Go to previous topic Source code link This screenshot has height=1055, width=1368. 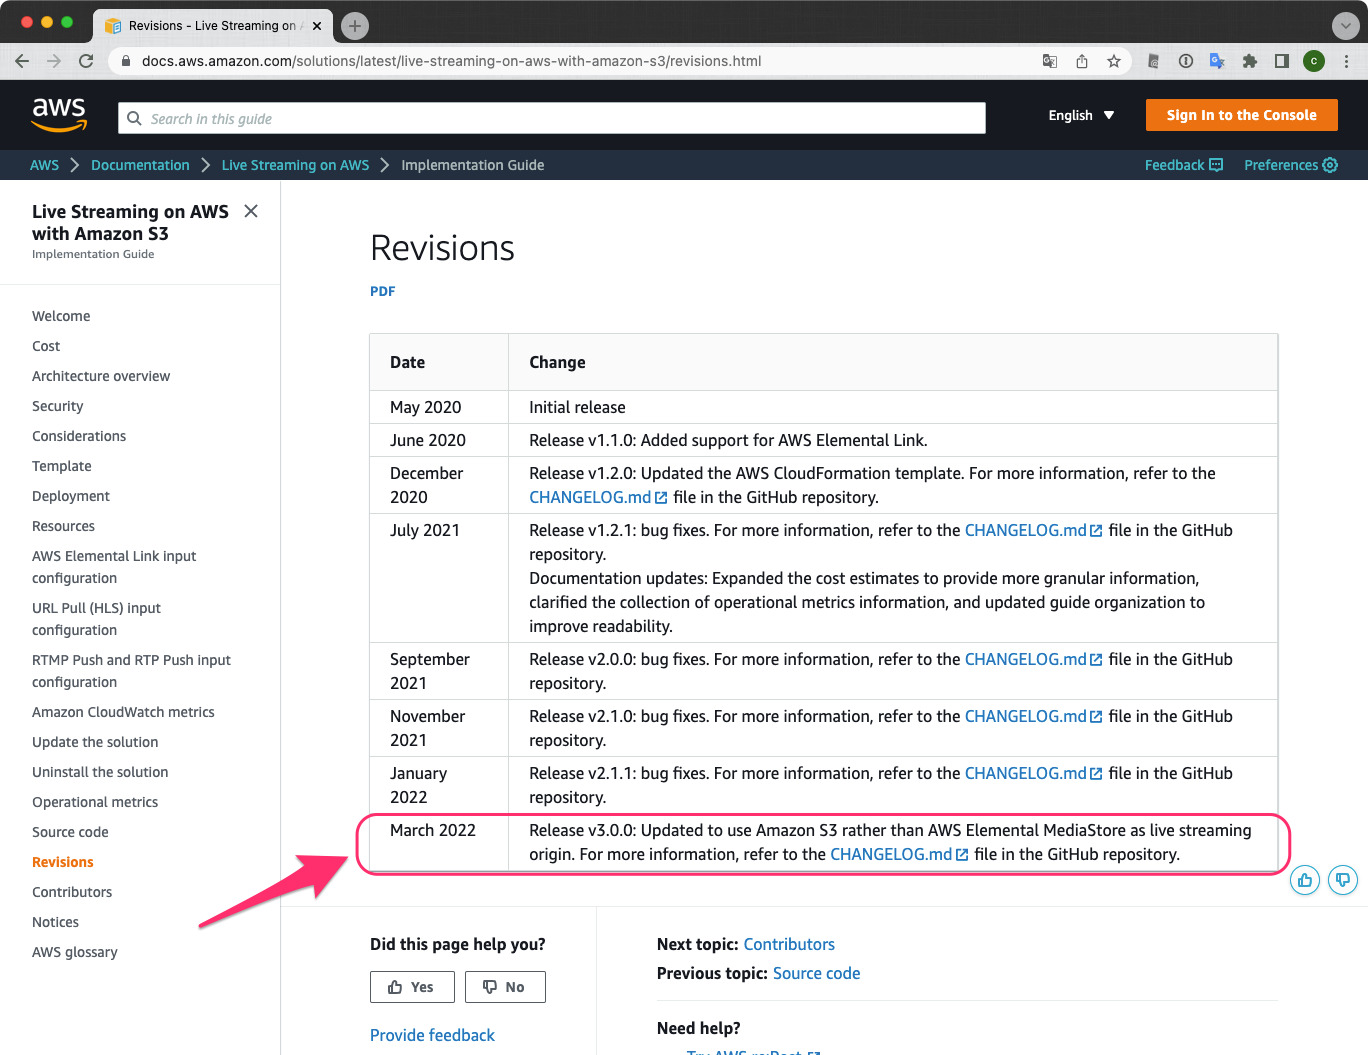coord(816,973)
